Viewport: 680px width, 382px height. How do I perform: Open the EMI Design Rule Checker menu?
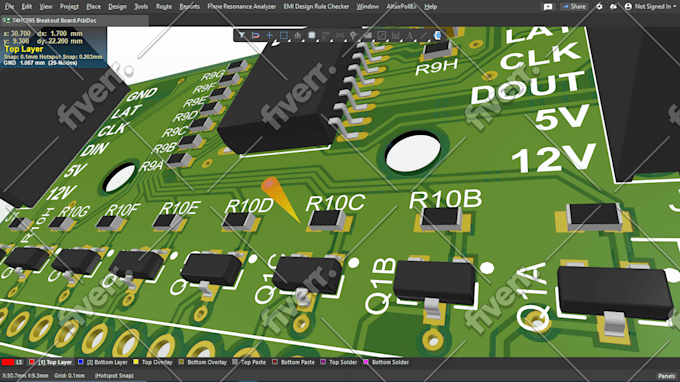click(316, 7)
